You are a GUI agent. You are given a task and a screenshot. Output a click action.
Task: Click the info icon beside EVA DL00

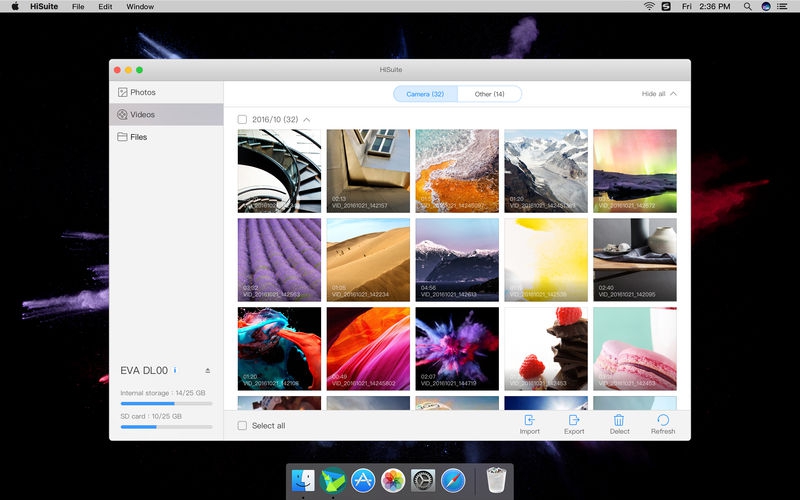pyautogui.click(x=175, y=370)
